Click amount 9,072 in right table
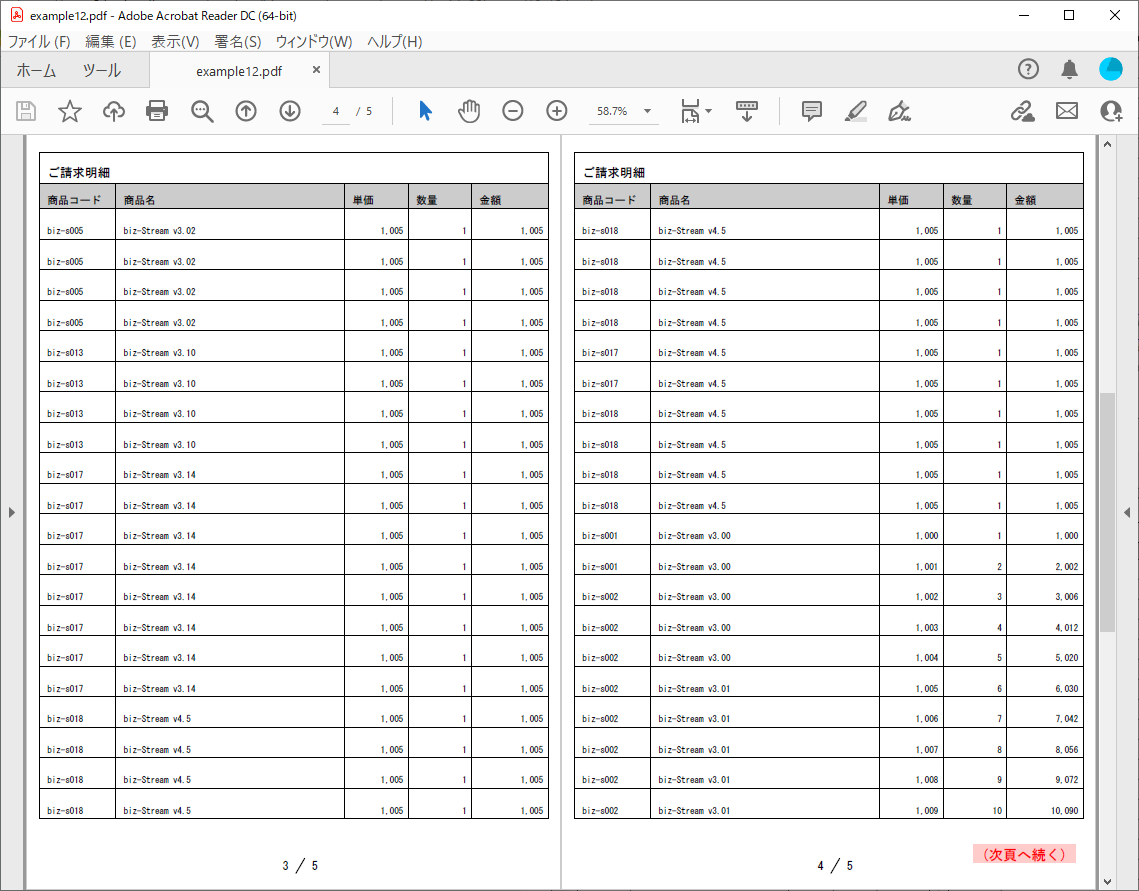Viewport: 1139px width, 891px height. pyautogui.click(x=1067, y=780)
